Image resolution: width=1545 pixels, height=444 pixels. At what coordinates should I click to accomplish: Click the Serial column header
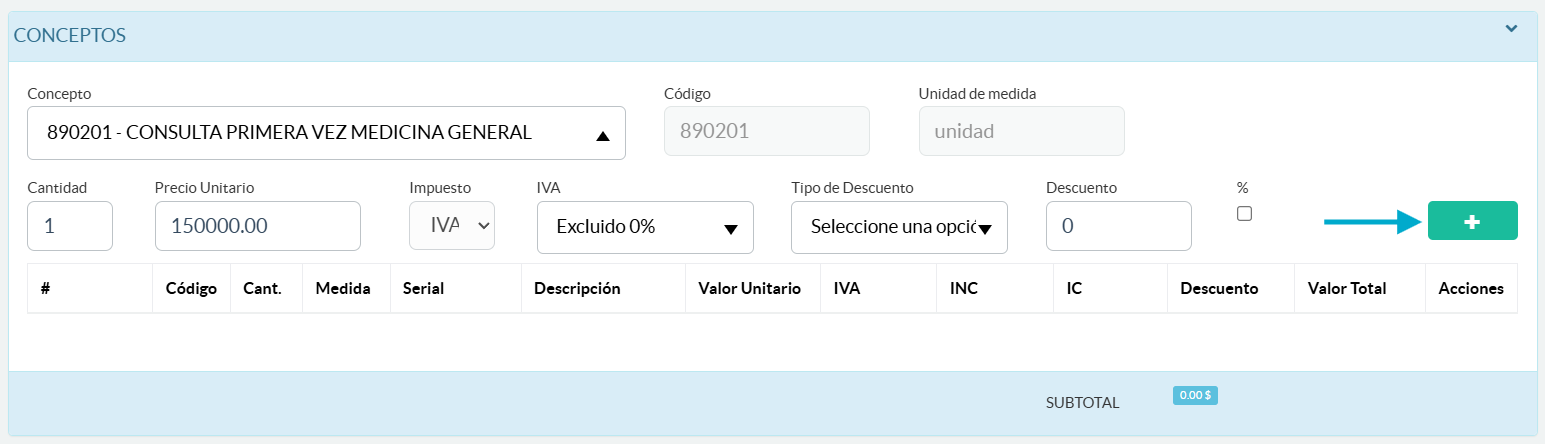coord(423,289)
